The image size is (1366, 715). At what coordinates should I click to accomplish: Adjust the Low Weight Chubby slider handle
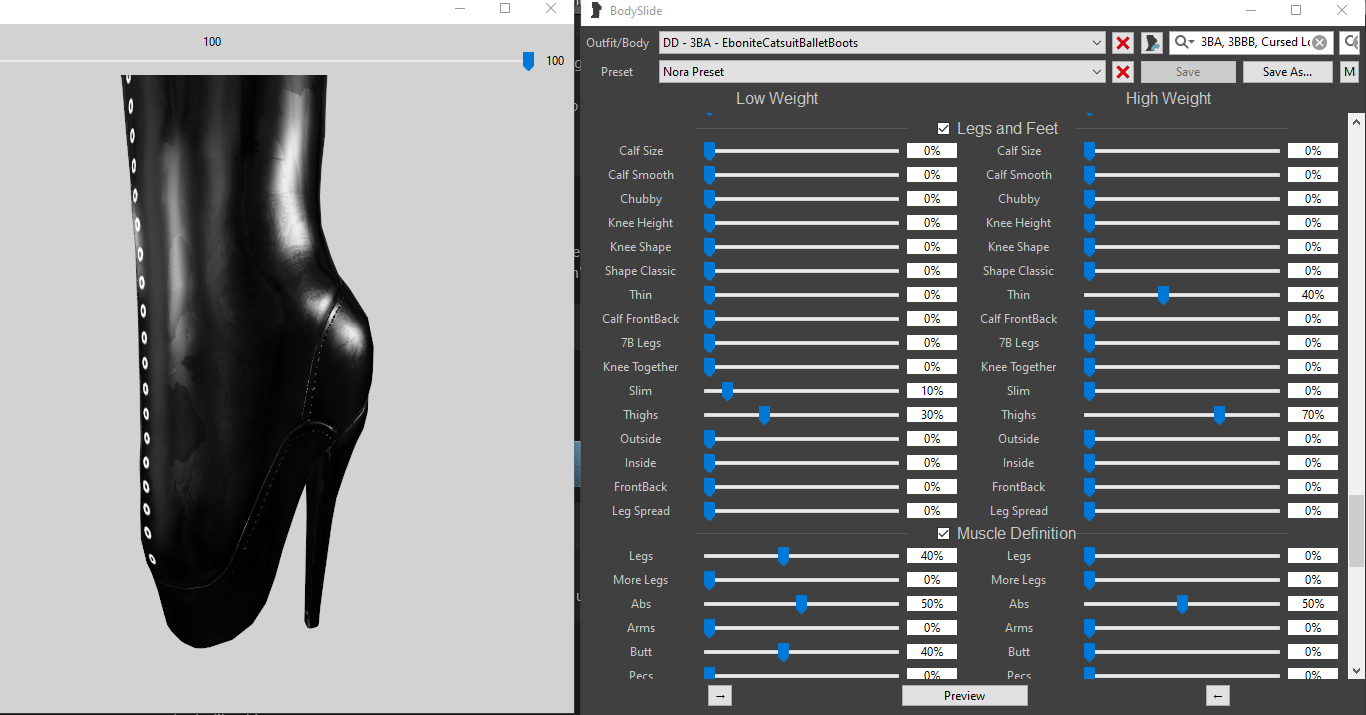709,199
